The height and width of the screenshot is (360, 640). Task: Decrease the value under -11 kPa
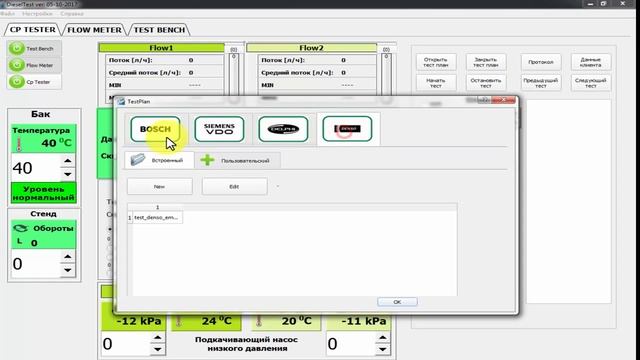[x=382, y=349]
